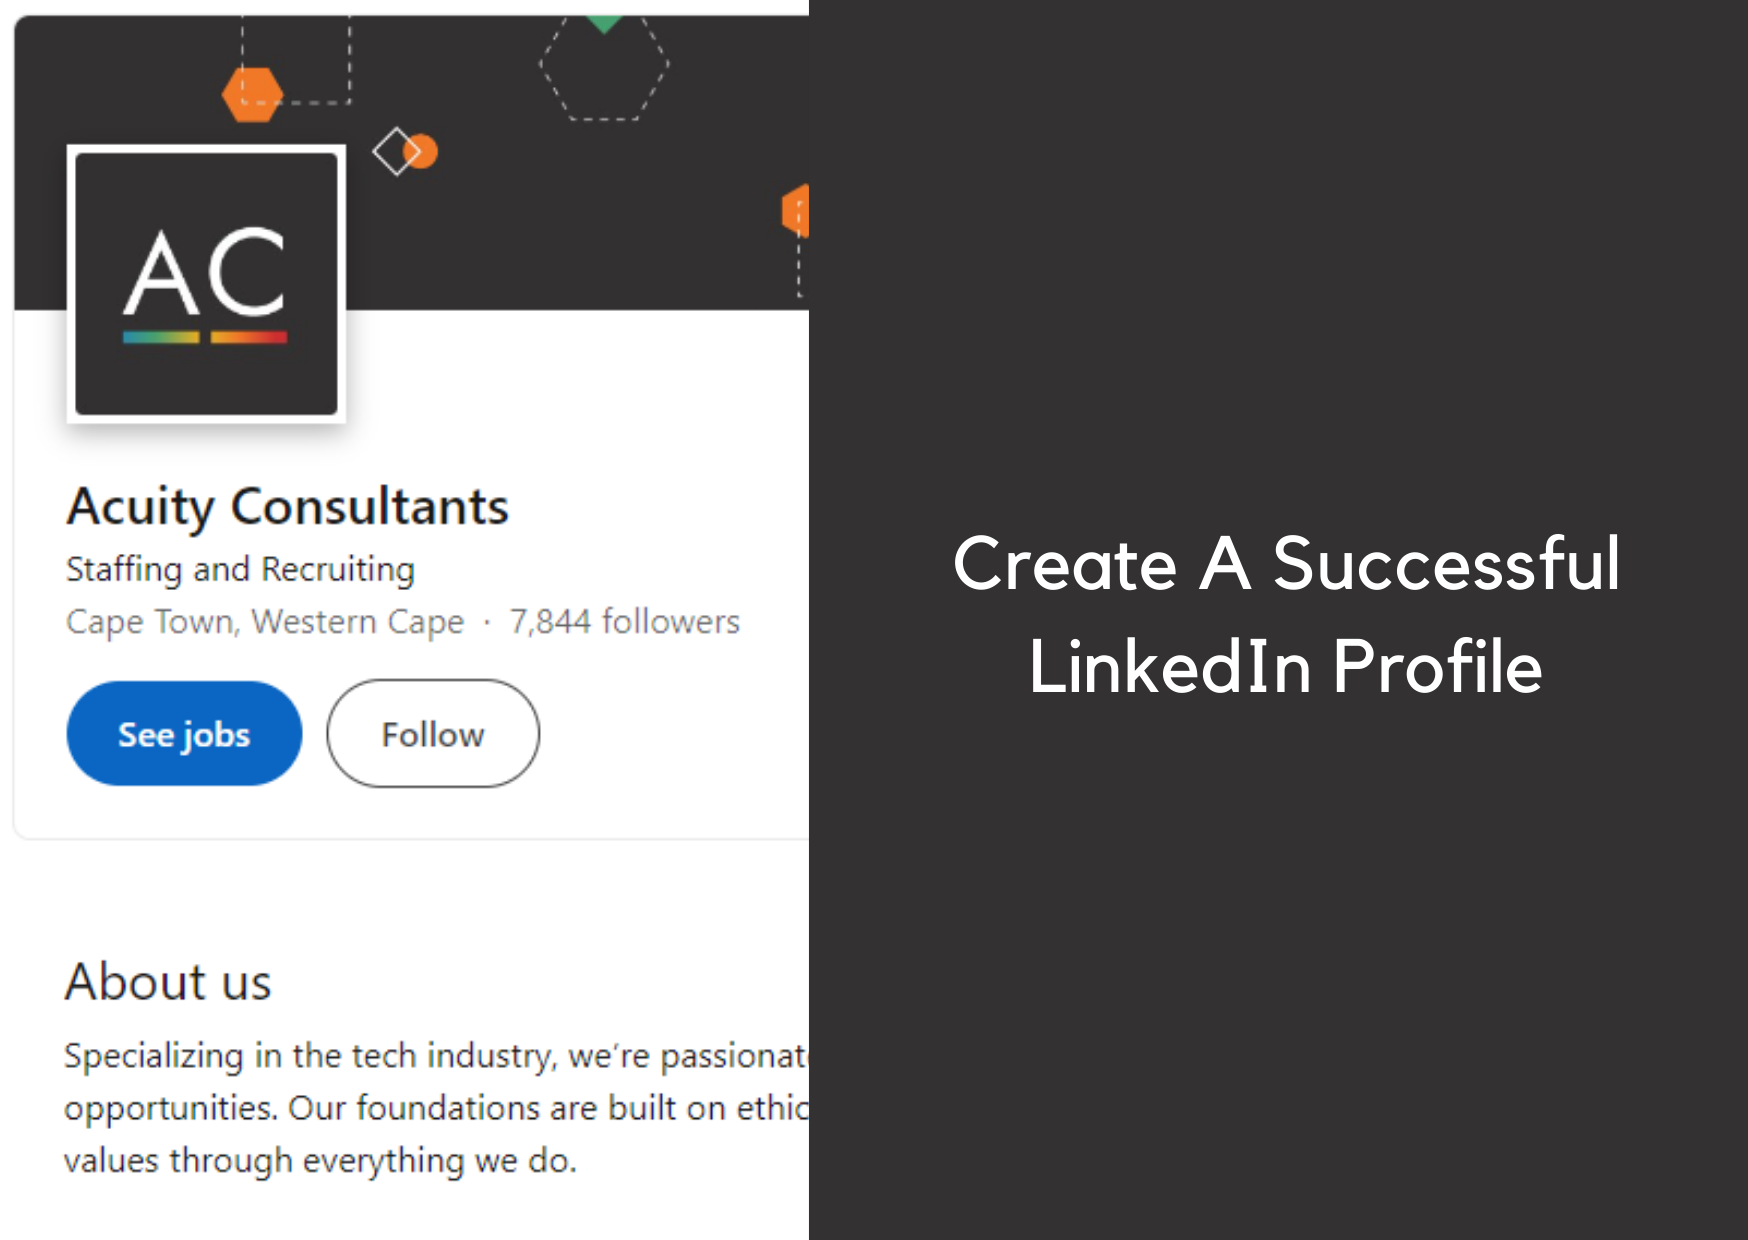Click the Cape Town, Western Cape location

[x=265, y=622]
